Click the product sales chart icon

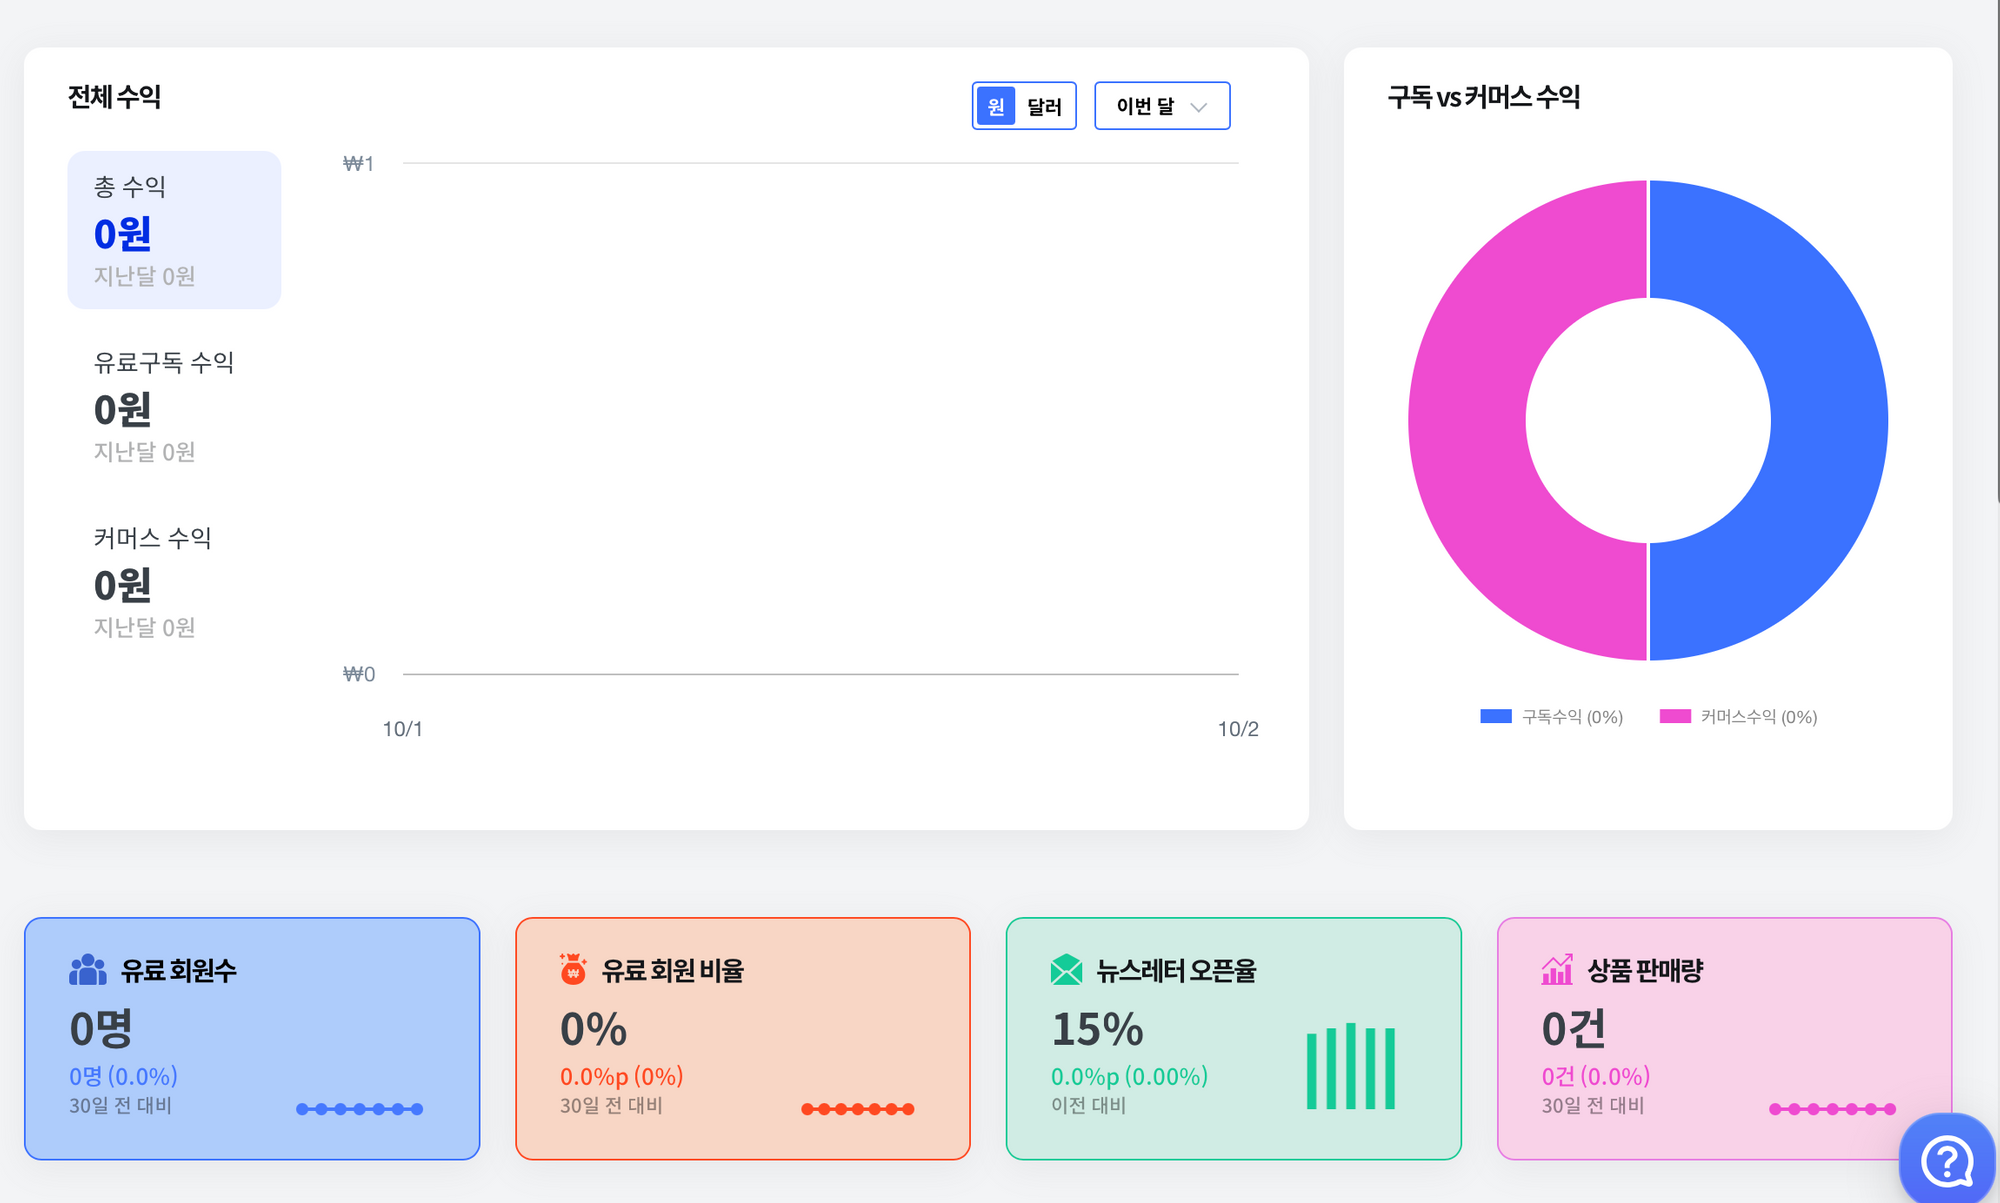[x=1556, y=969]
